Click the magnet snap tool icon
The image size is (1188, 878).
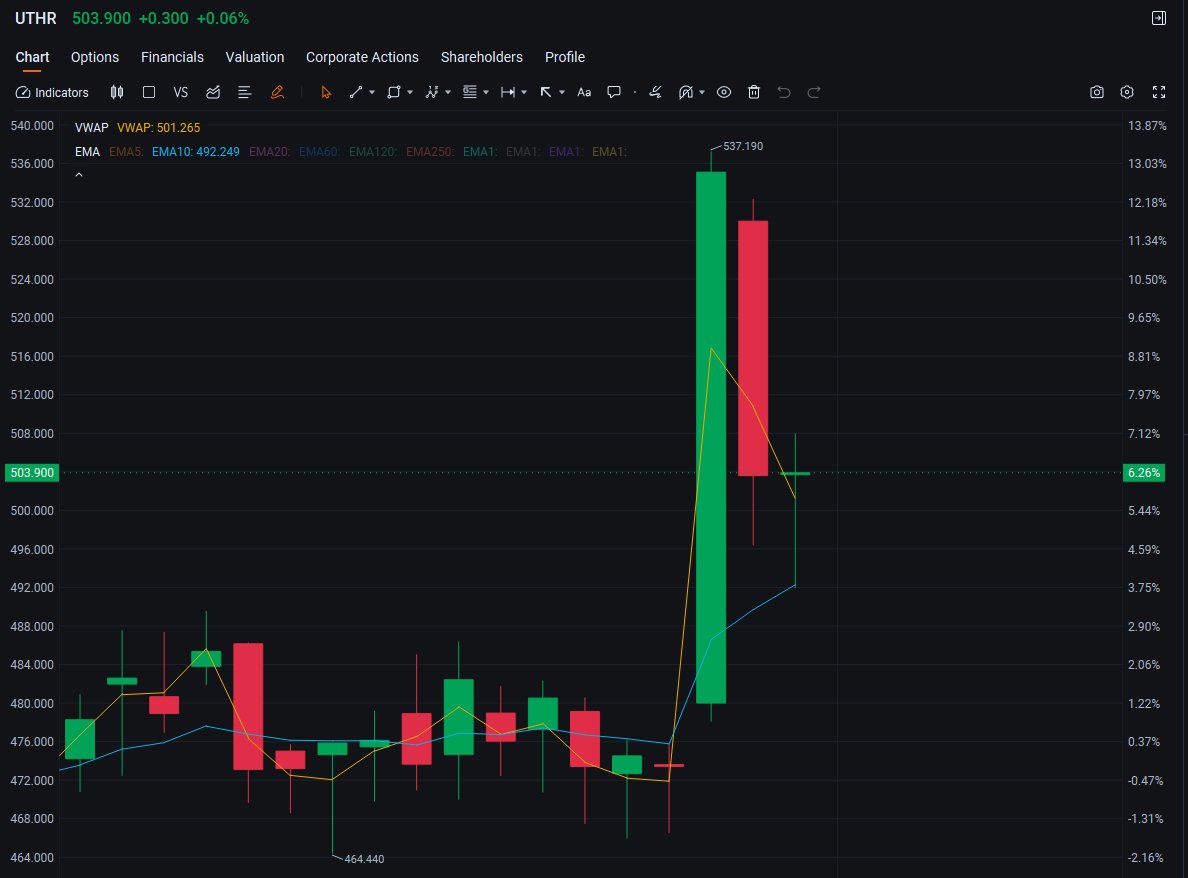click(x=686, y=92)
